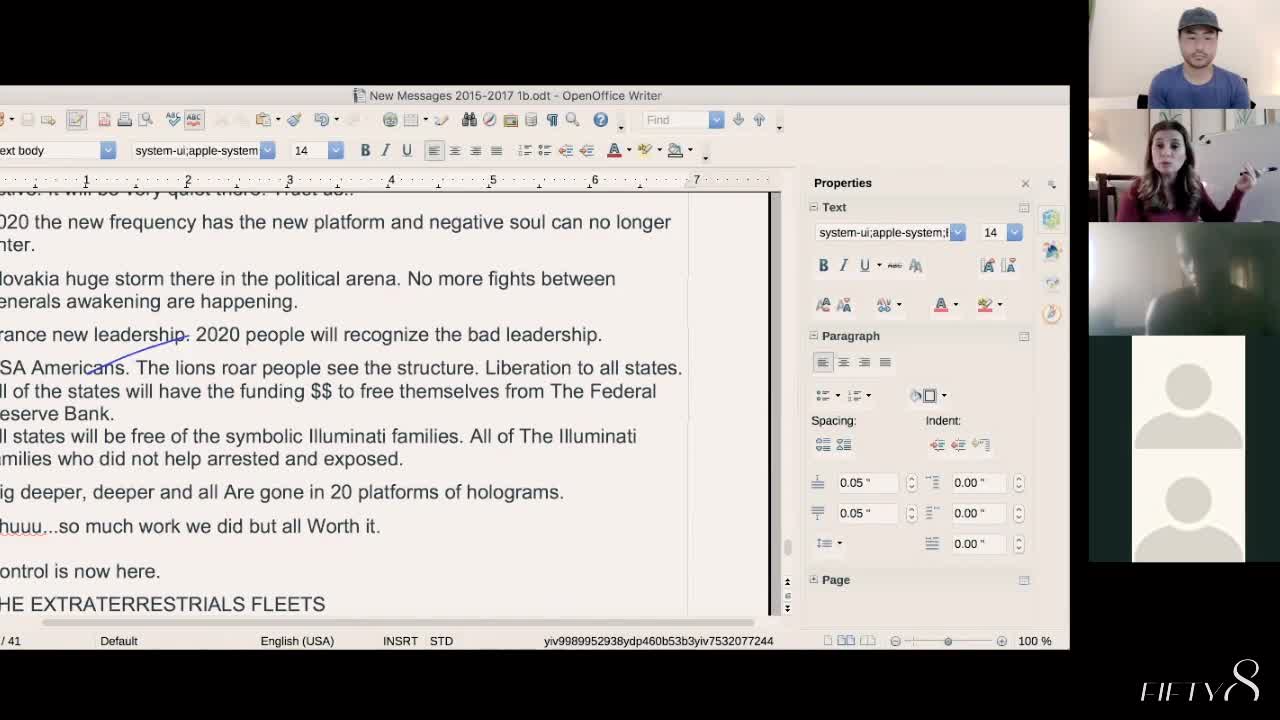Open sidebar font size dropdown
Viewport: 1280px width, 720px height.
coord(1015,232)
